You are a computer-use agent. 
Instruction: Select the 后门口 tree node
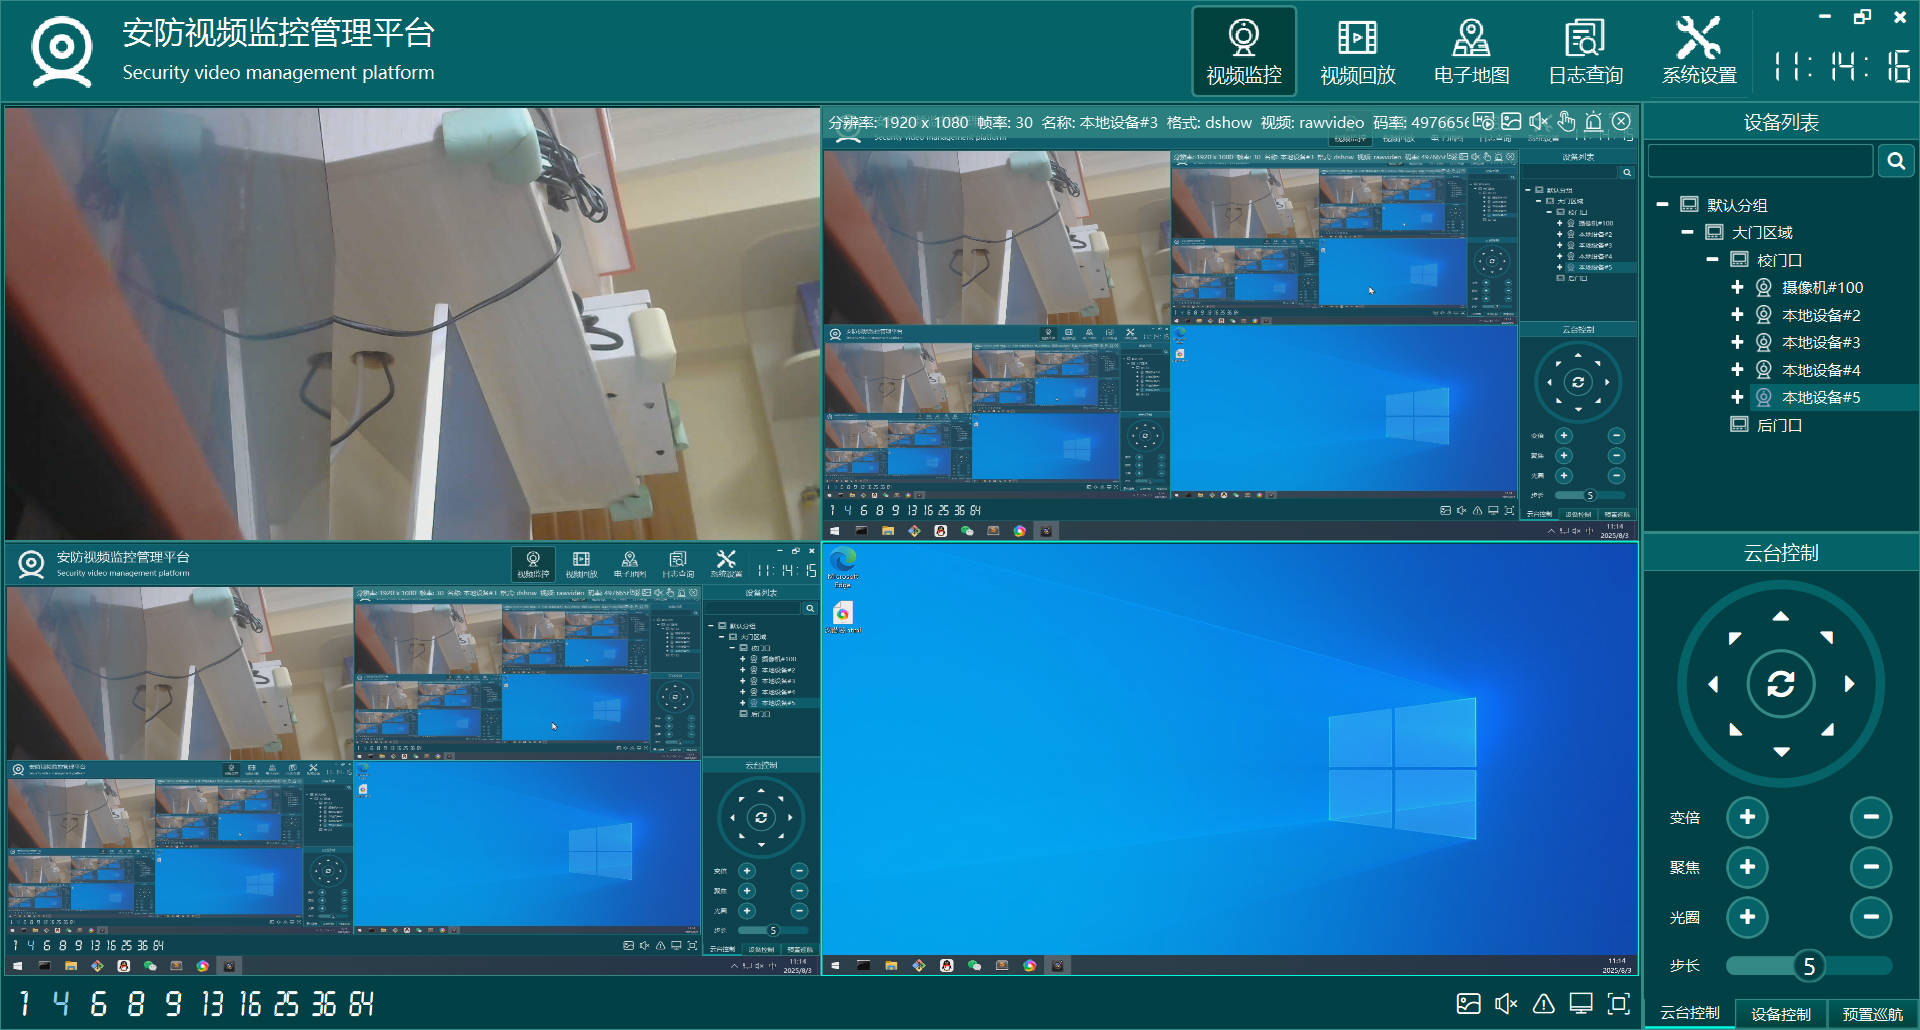(x=1779, y=425)
